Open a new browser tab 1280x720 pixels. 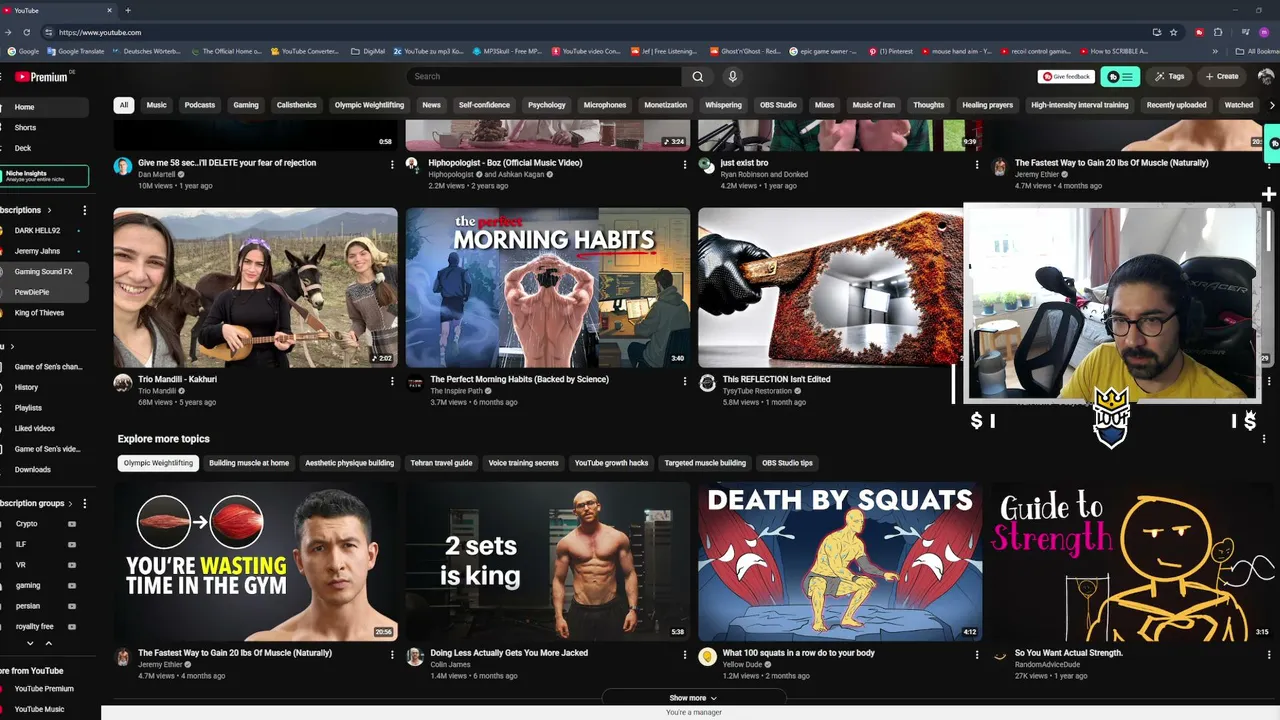click(127, 10)
